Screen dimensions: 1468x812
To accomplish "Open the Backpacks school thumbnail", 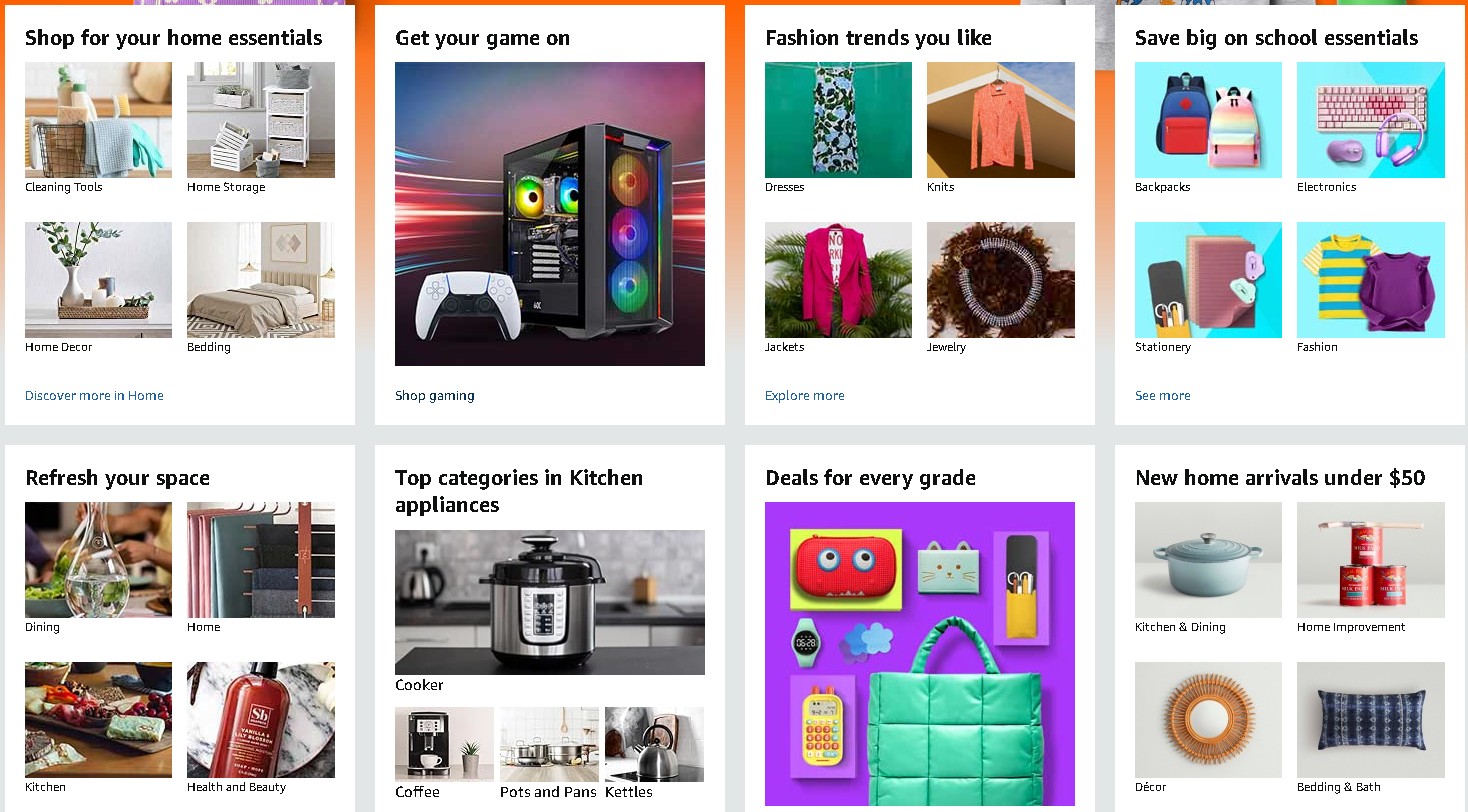I will 1208,120.
